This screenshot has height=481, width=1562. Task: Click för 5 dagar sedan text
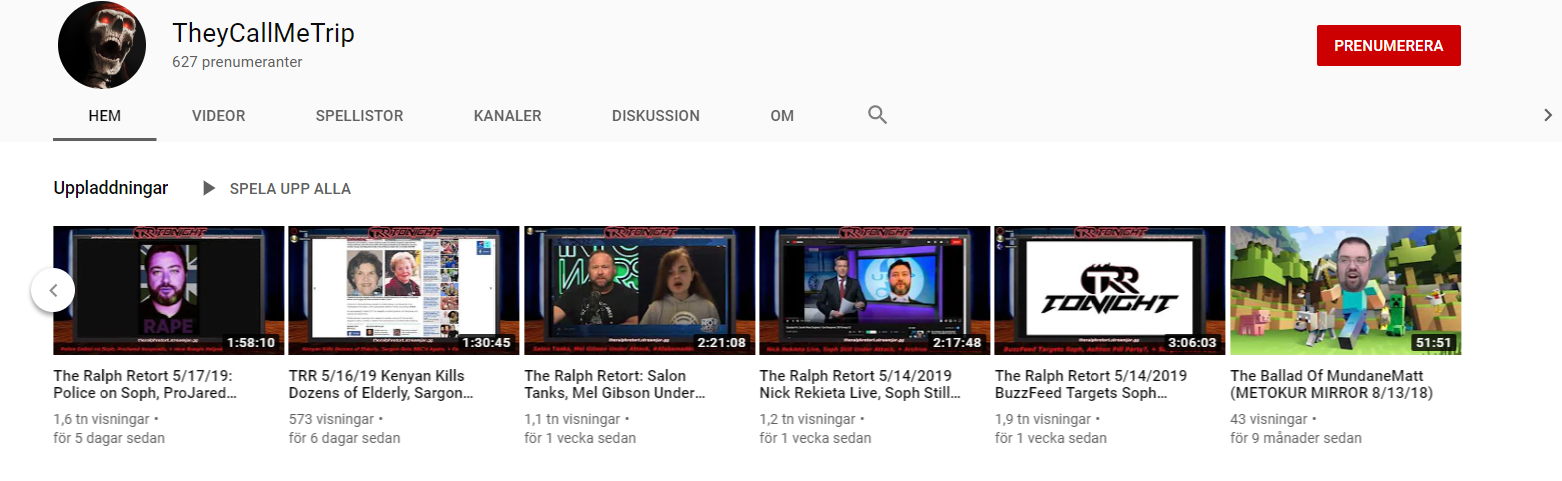pos(109,438)
